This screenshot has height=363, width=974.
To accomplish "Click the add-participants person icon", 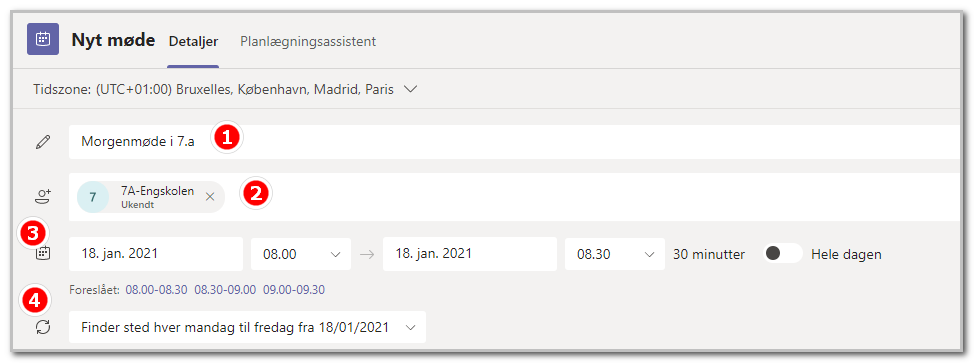I will coord(43,197).
